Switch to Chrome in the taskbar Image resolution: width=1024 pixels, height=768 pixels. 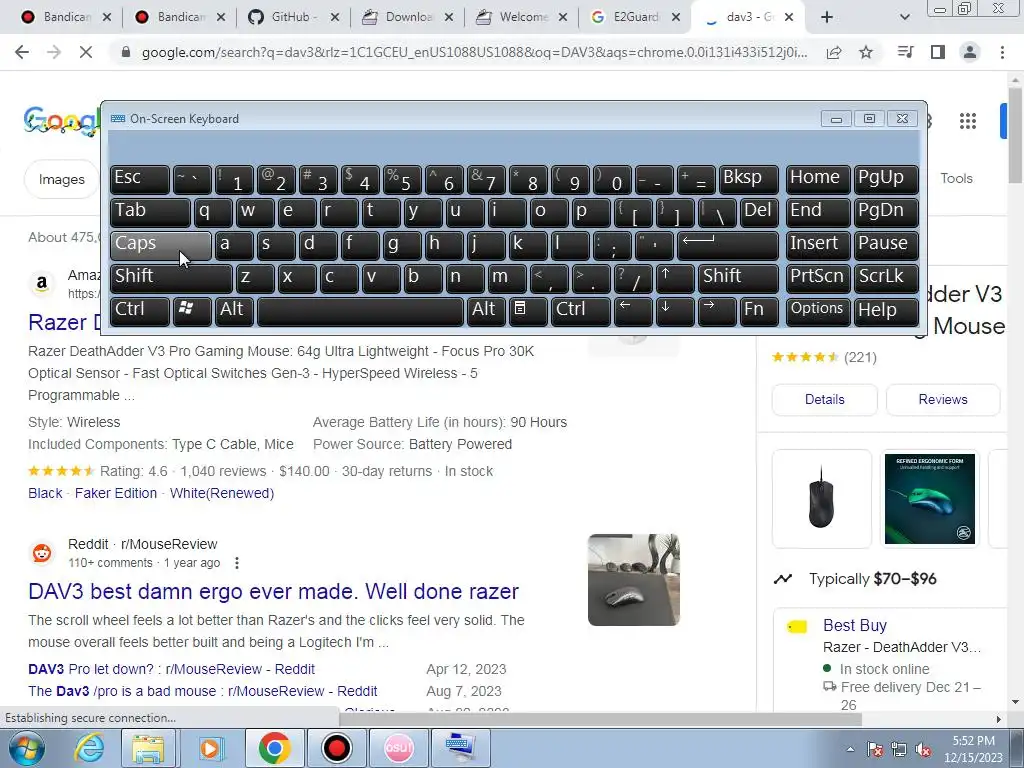[275, 748]
